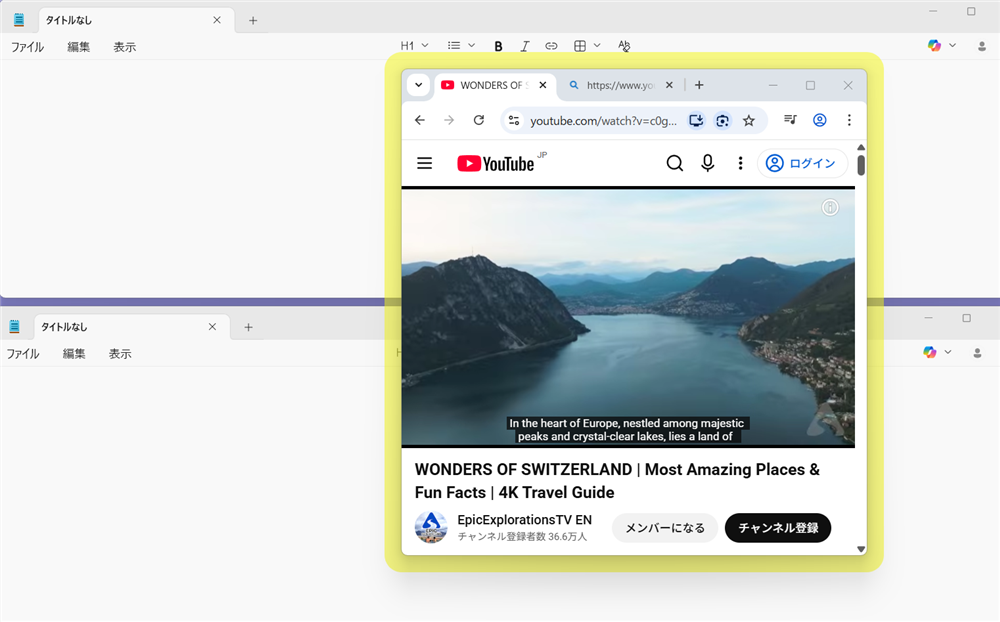Apply italic formatting to text
This screenshot has height=622, width=1000.
[x=524, y=45]
